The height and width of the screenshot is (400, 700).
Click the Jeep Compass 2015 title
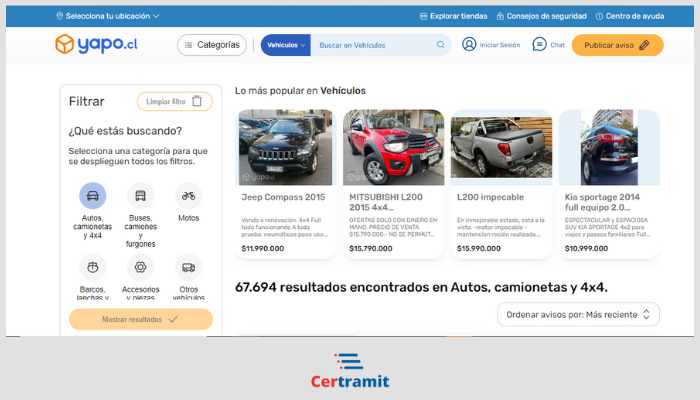pos(283,197)
